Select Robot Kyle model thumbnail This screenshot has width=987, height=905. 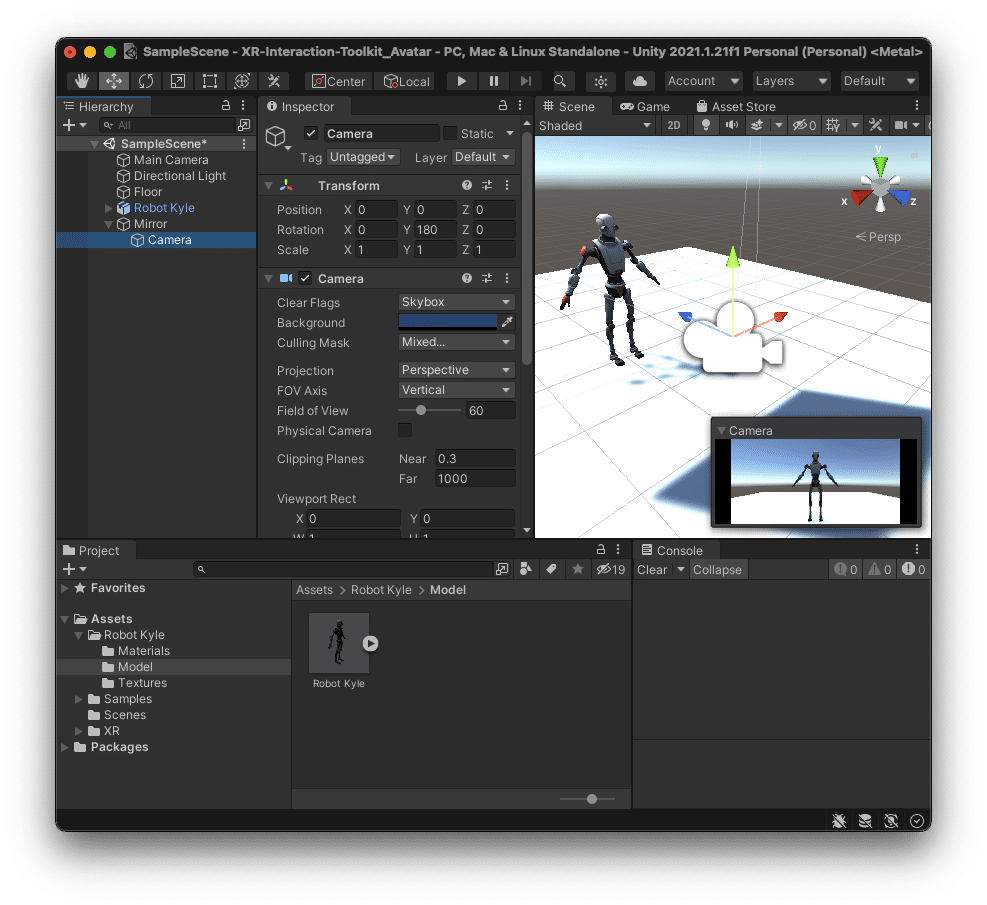click(339, 643)
